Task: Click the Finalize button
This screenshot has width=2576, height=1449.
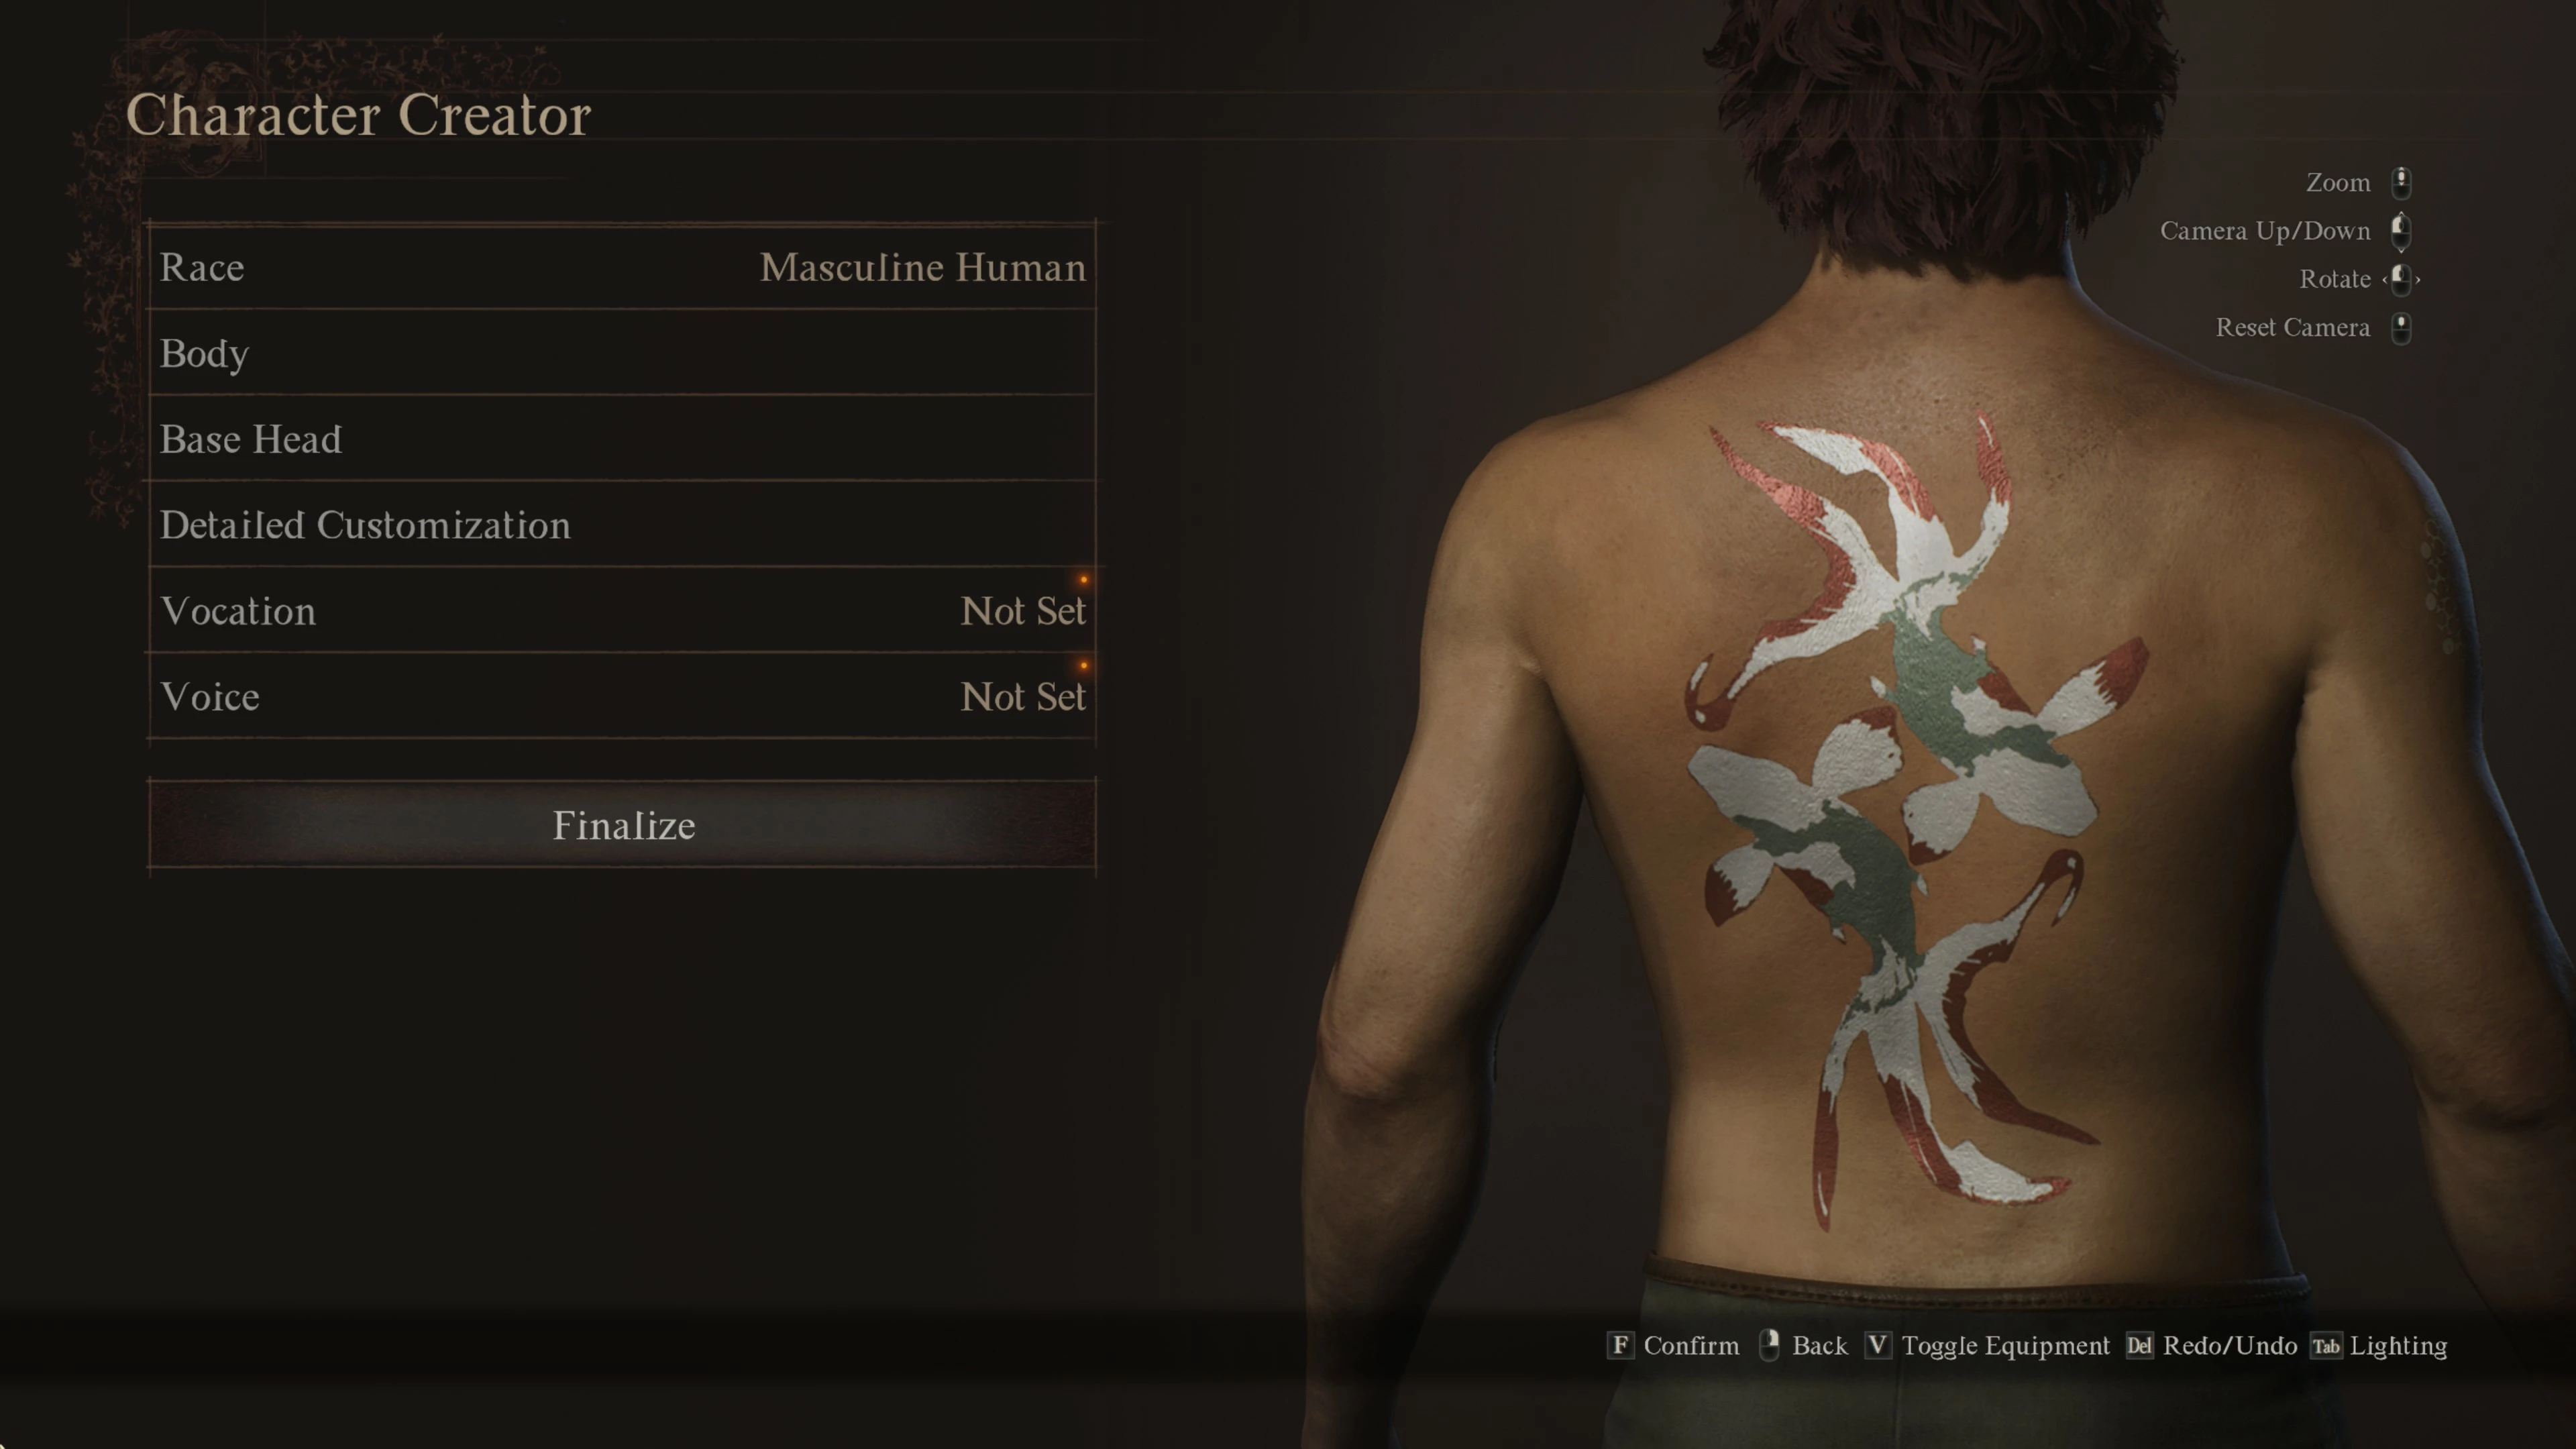Action: pyautogui.click(x=622, y=824)
